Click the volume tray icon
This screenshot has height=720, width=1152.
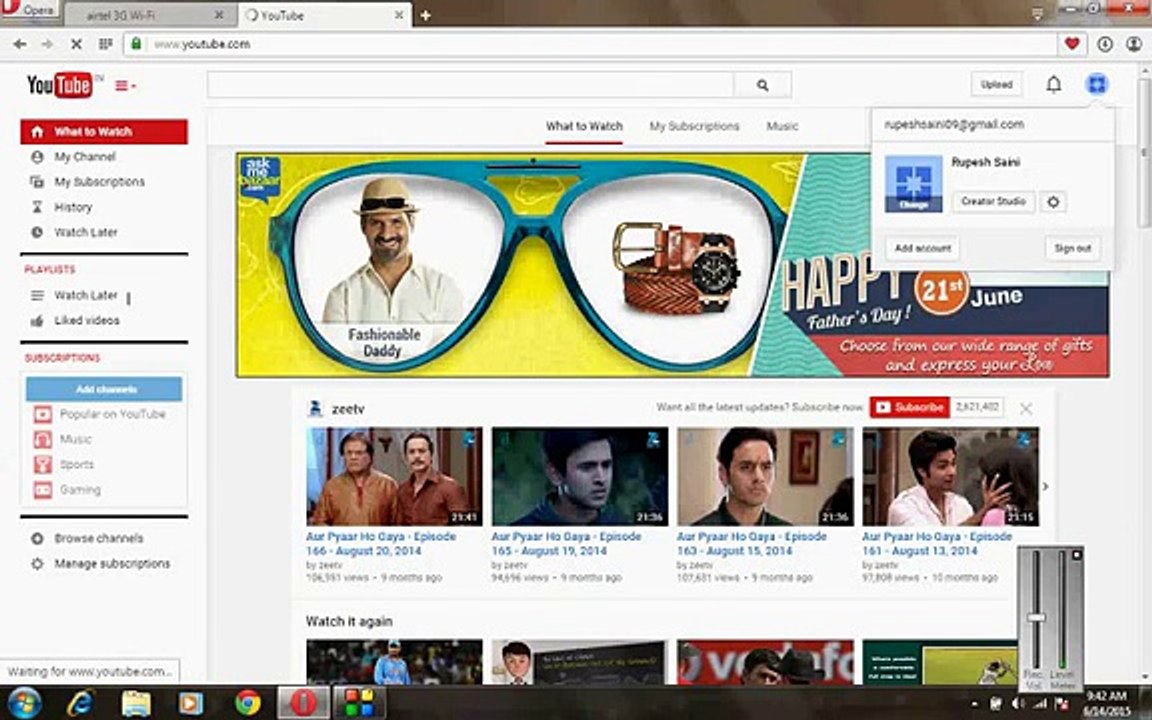(x=1018, y=704)
